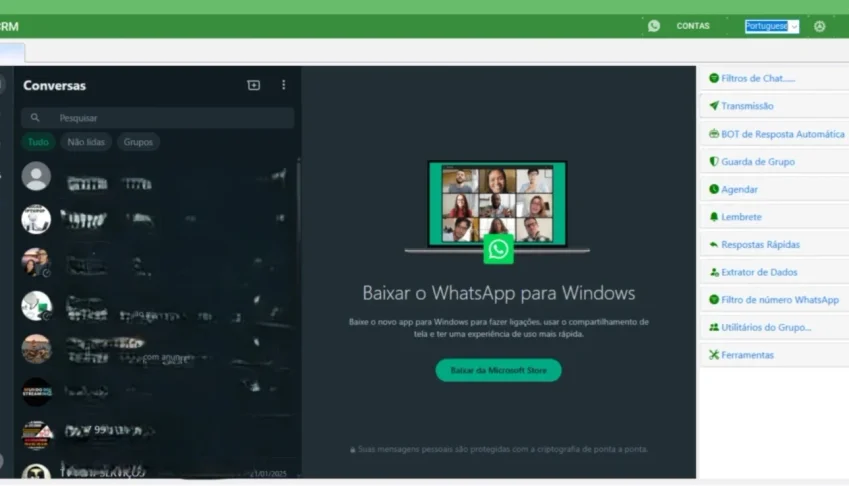Click the Guarda de Grupo shield icon
The width and height of the screenshot is (849, 486).
coord(714,161)
